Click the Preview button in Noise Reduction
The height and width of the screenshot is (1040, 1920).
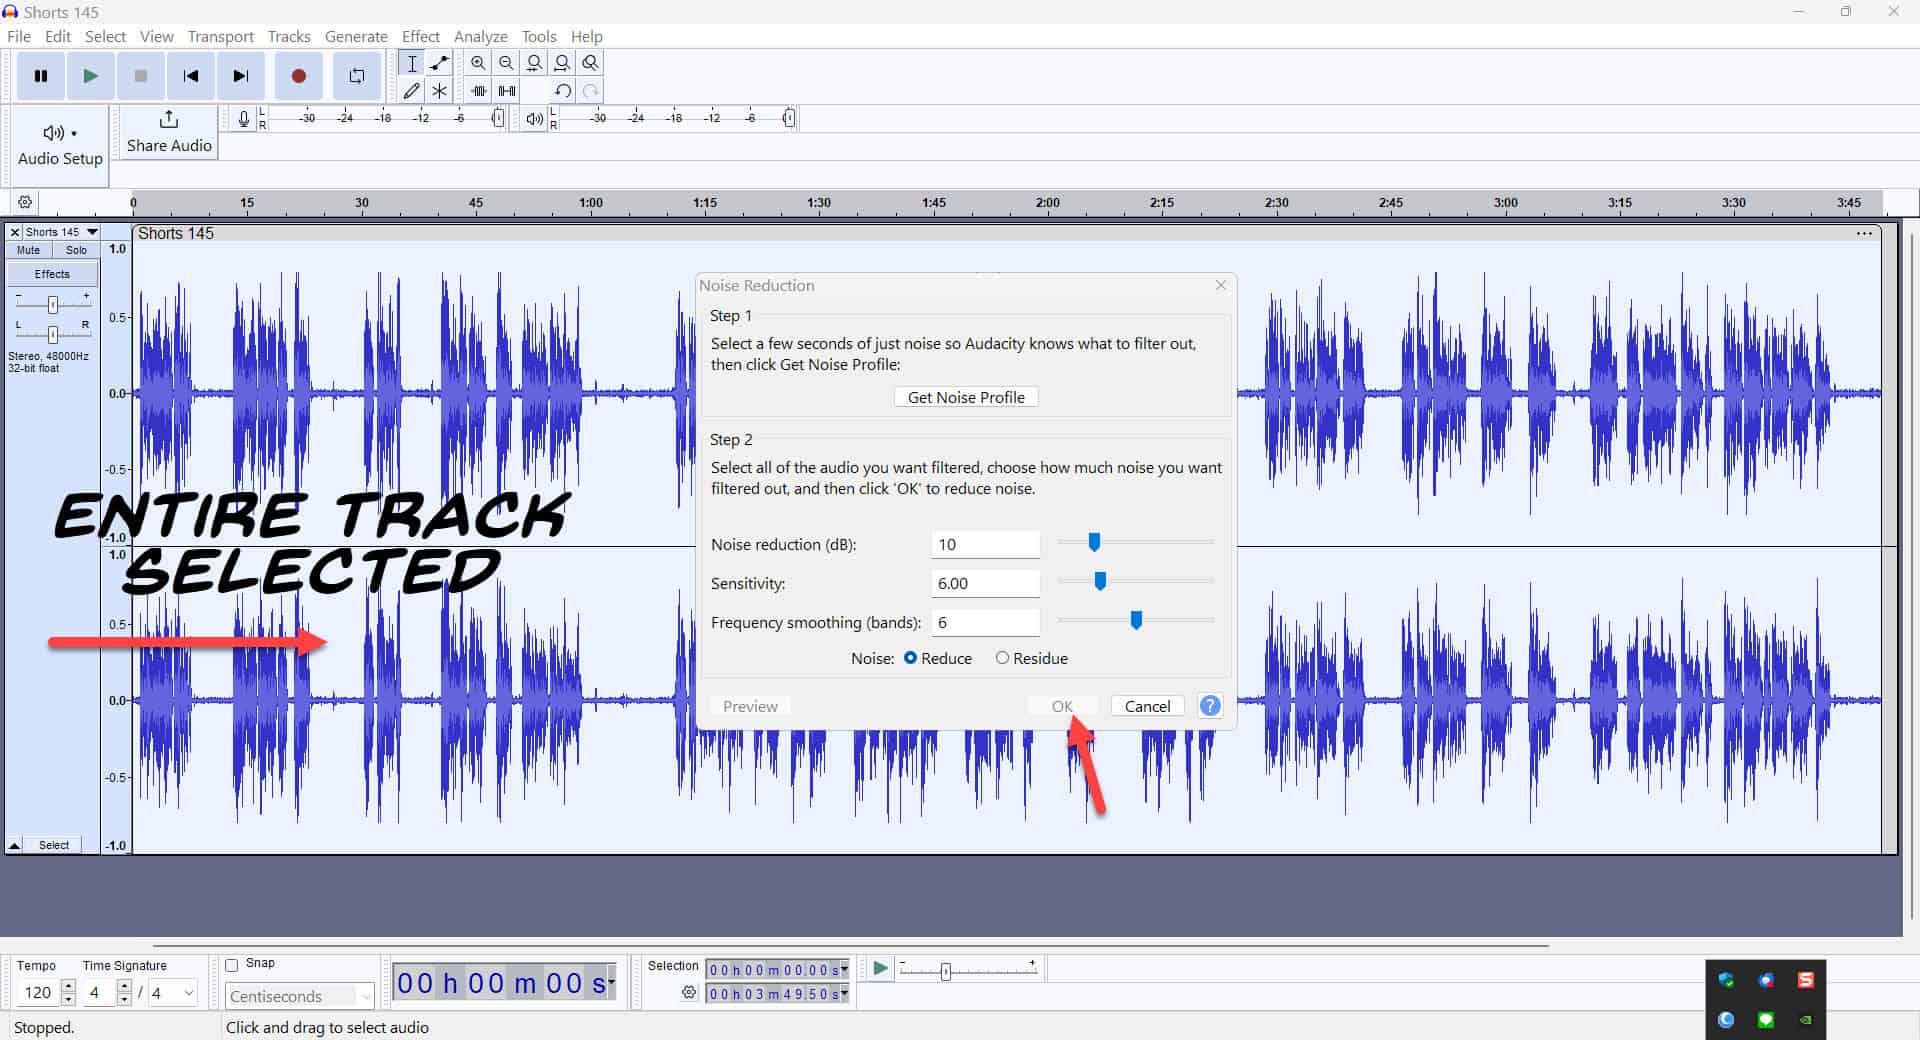[750, 706]
